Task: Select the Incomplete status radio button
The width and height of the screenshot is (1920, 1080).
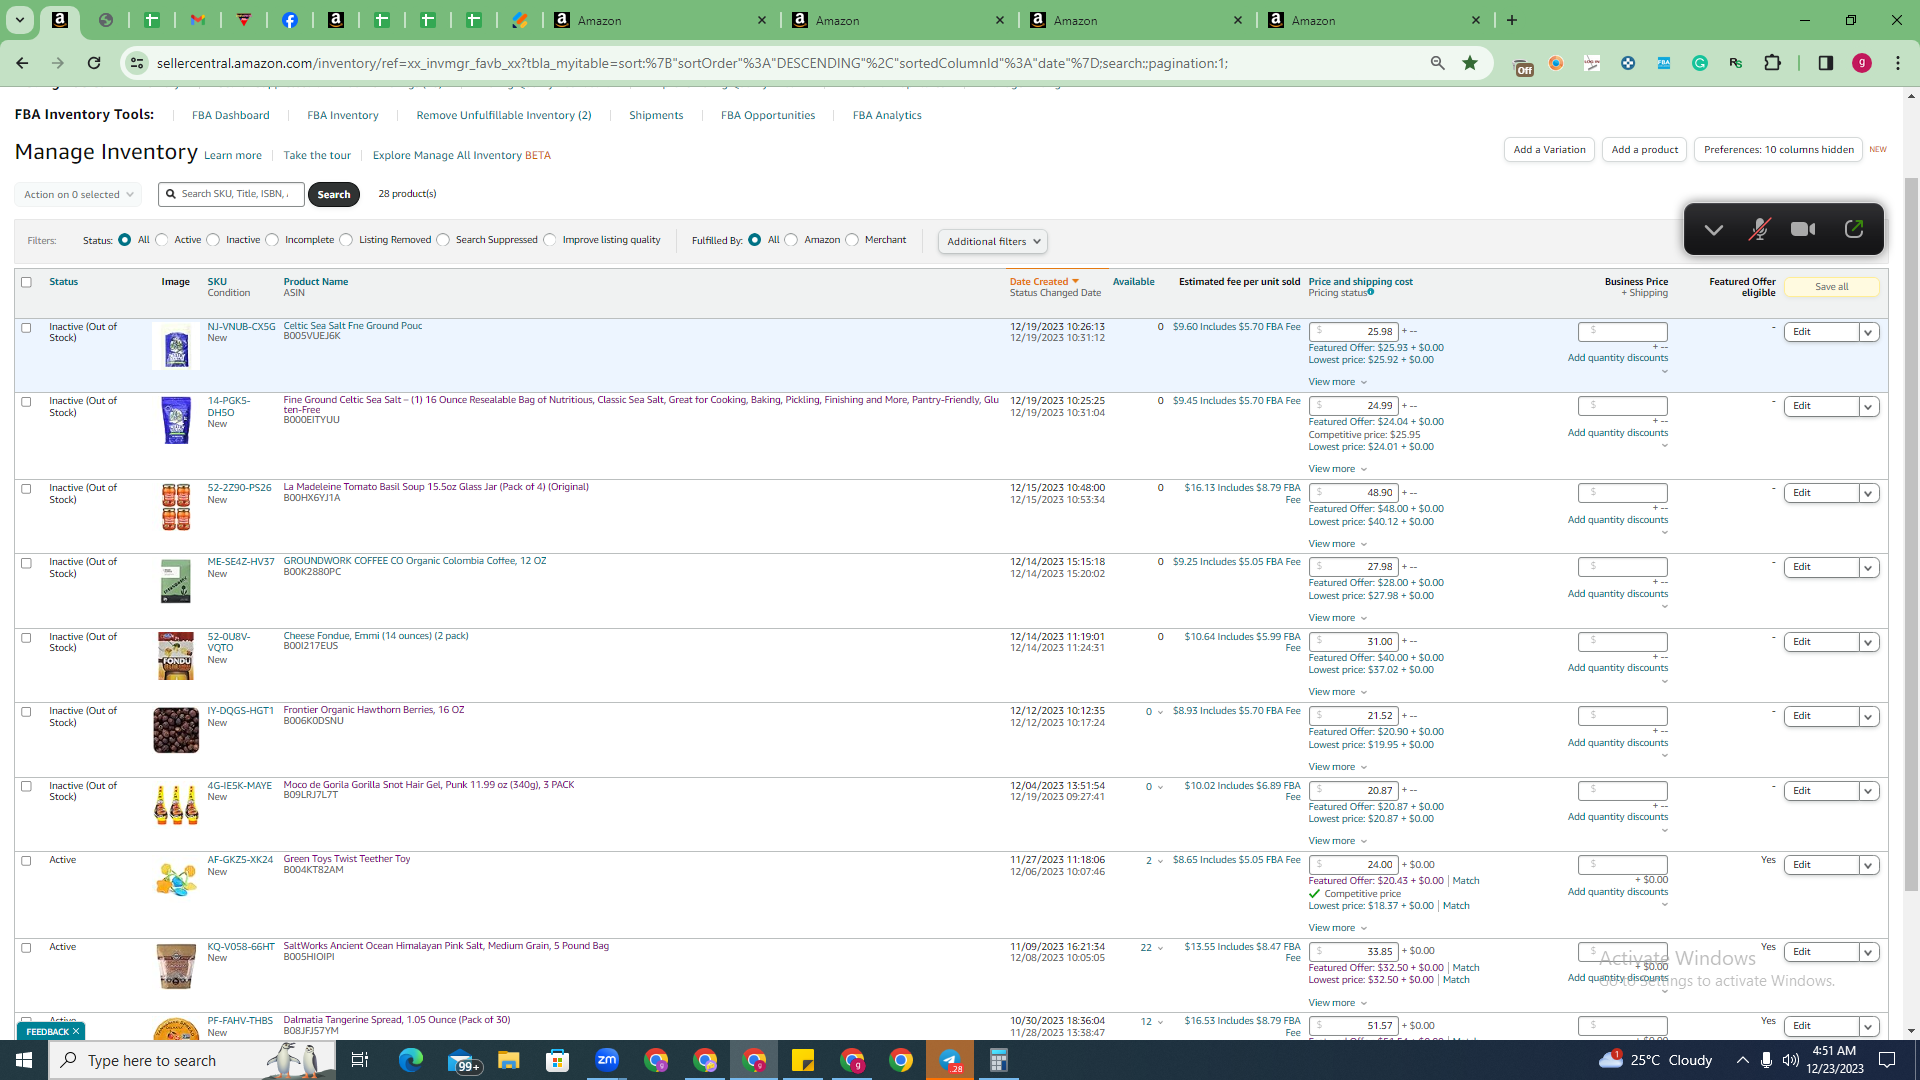Action: 272,240
